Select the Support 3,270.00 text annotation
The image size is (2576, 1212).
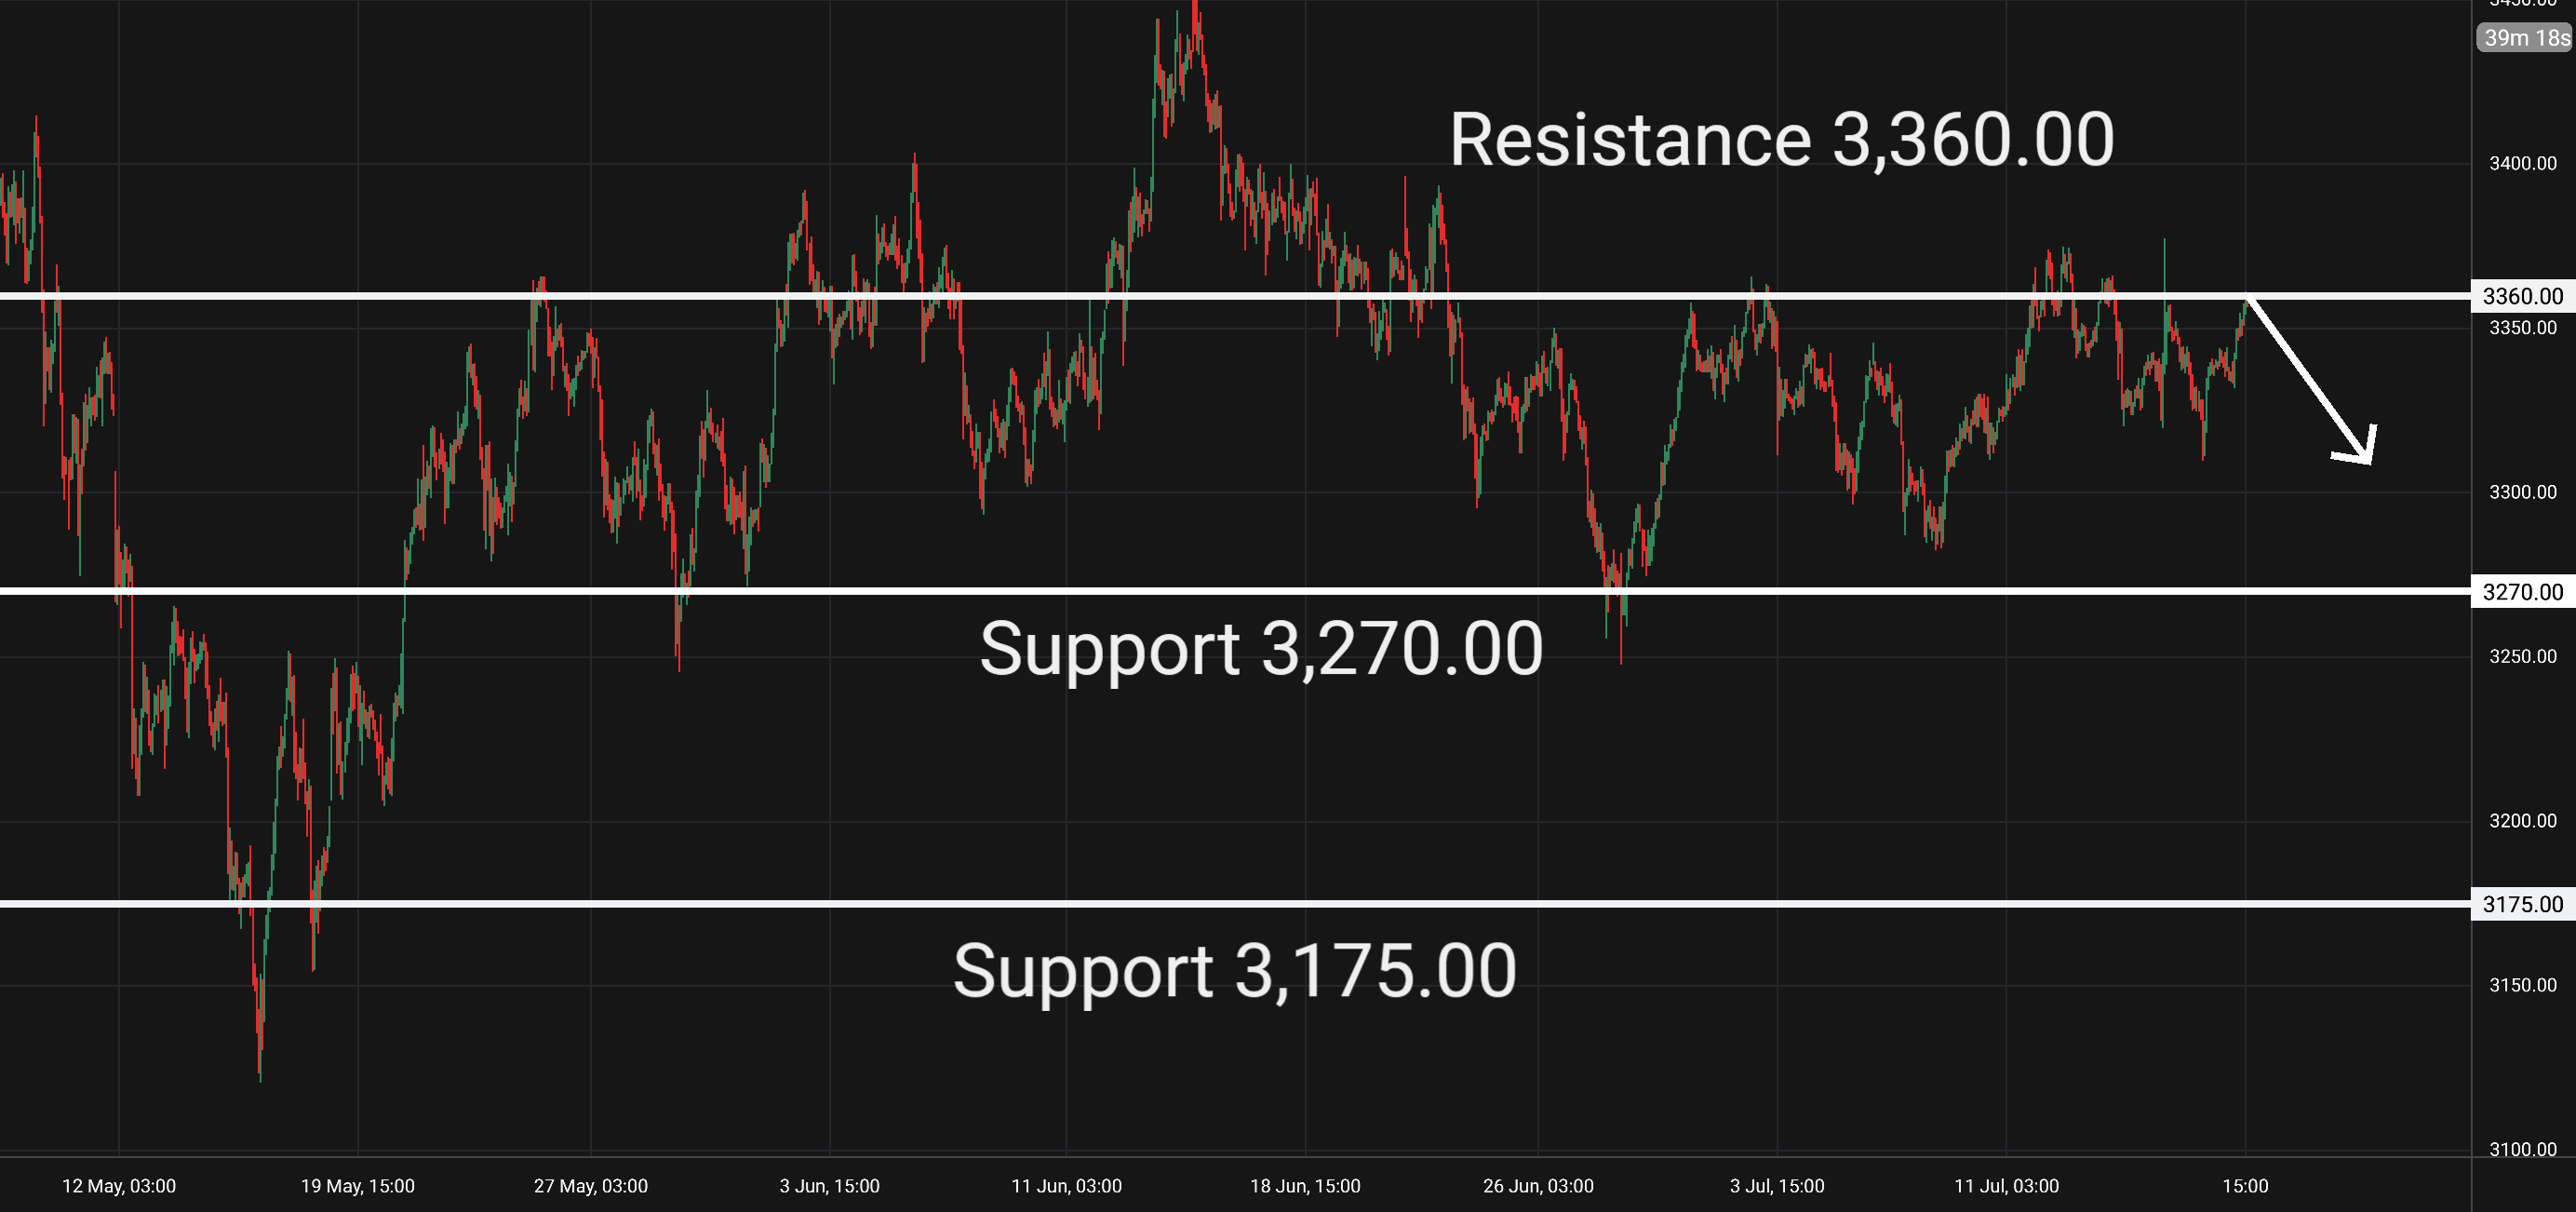[x=1261, y=649]
